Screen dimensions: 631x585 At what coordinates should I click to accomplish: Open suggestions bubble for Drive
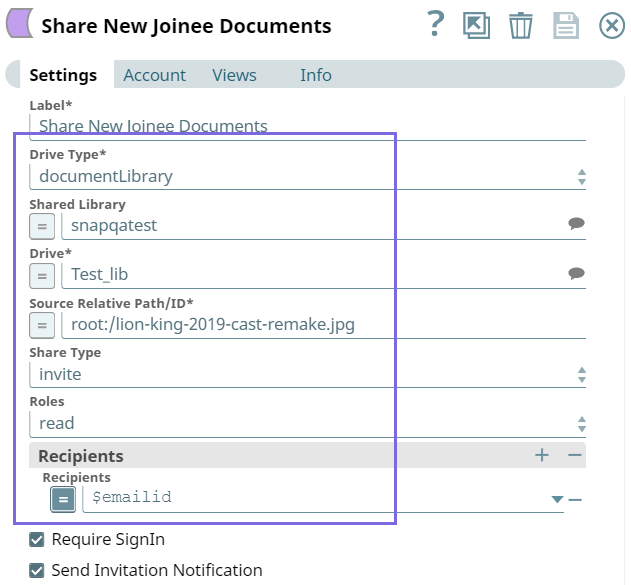[x=576, y=273]
